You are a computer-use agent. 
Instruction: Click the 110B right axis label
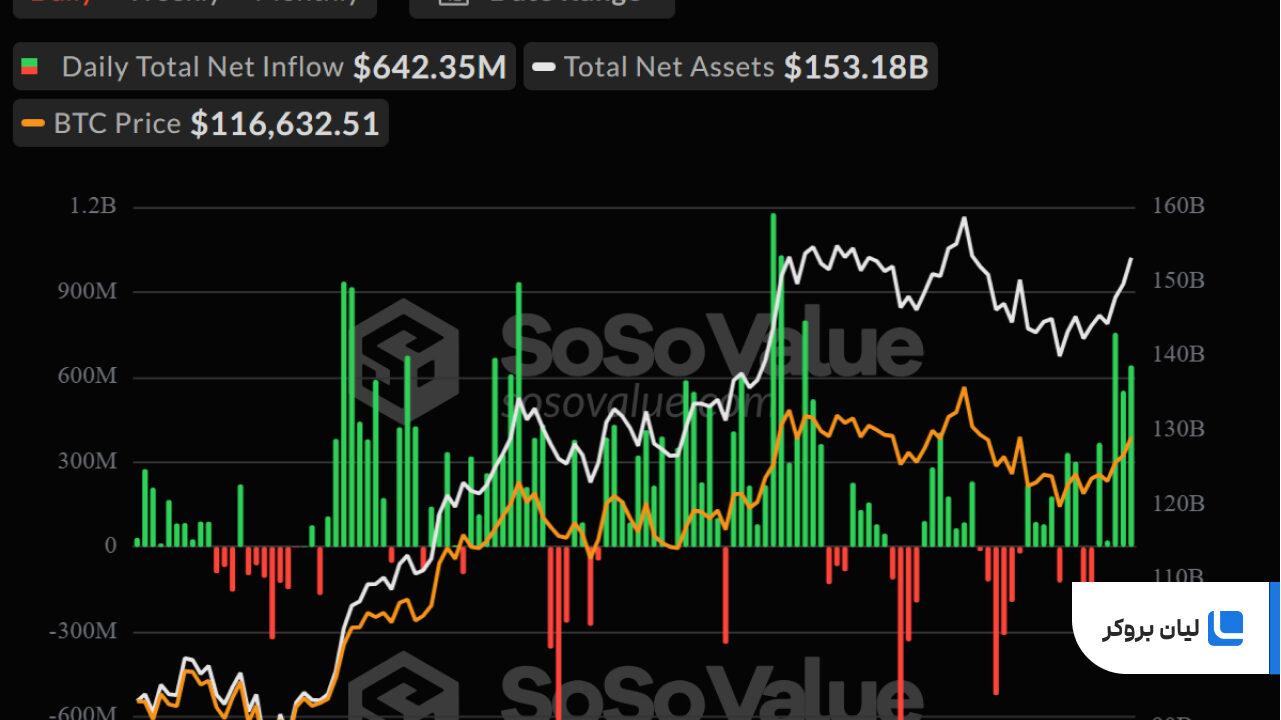(x=1178, y=577)
